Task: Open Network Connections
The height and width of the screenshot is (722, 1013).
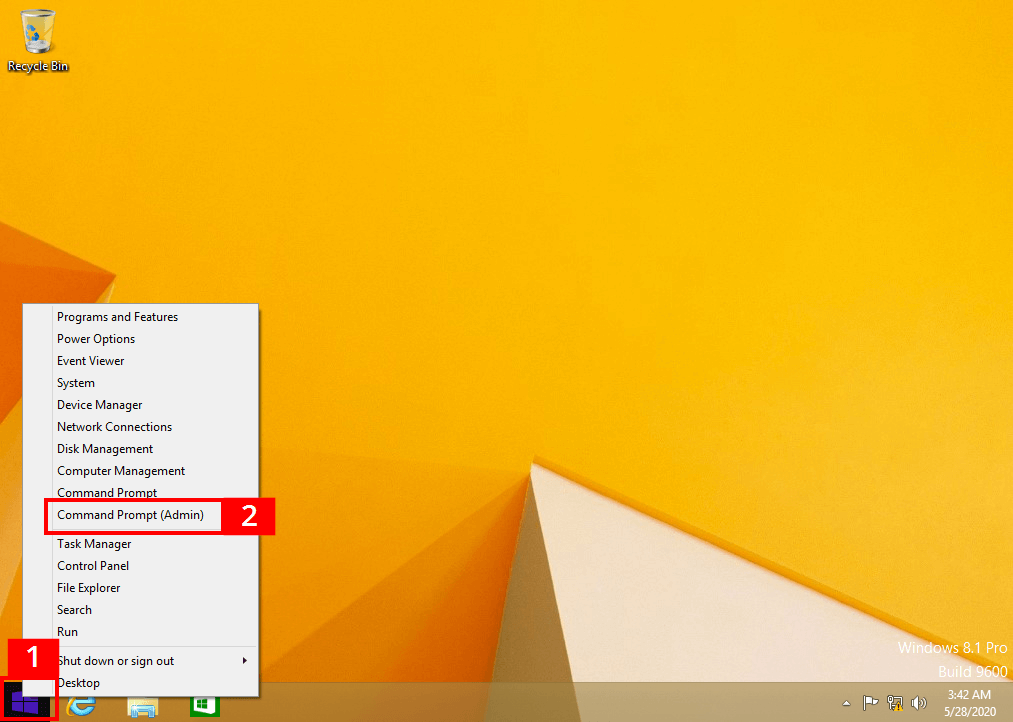Action: click(114, 427)
